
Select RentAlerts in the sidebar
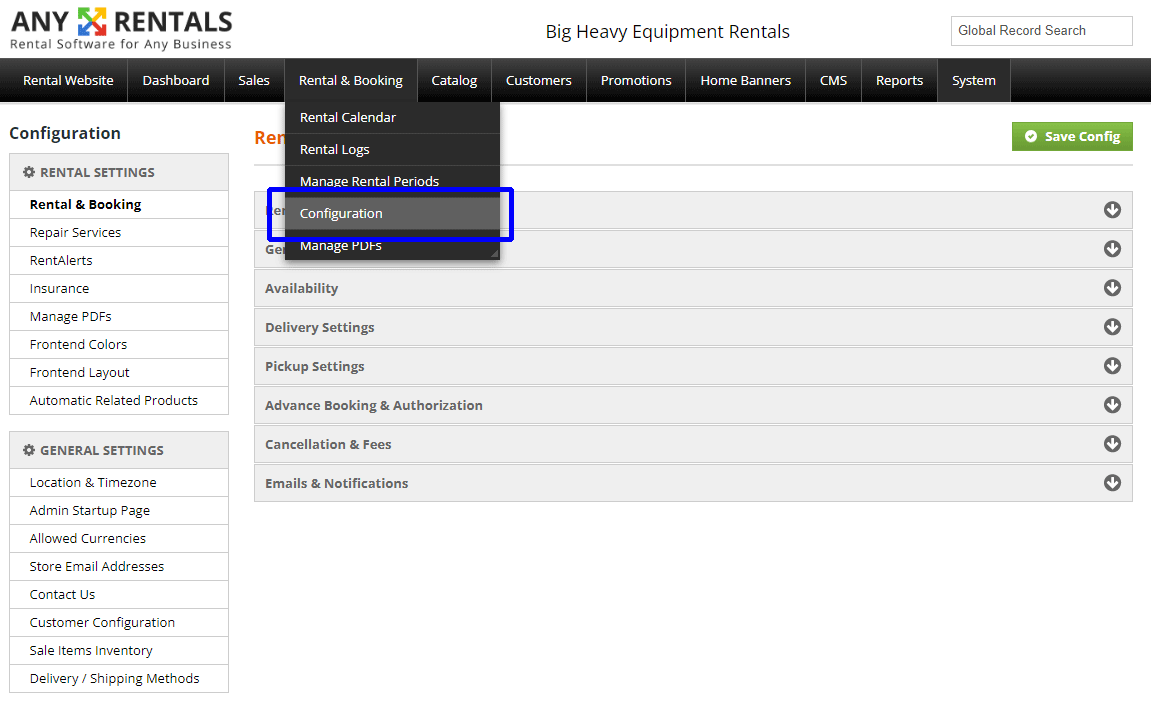click(x=59, y=260)
